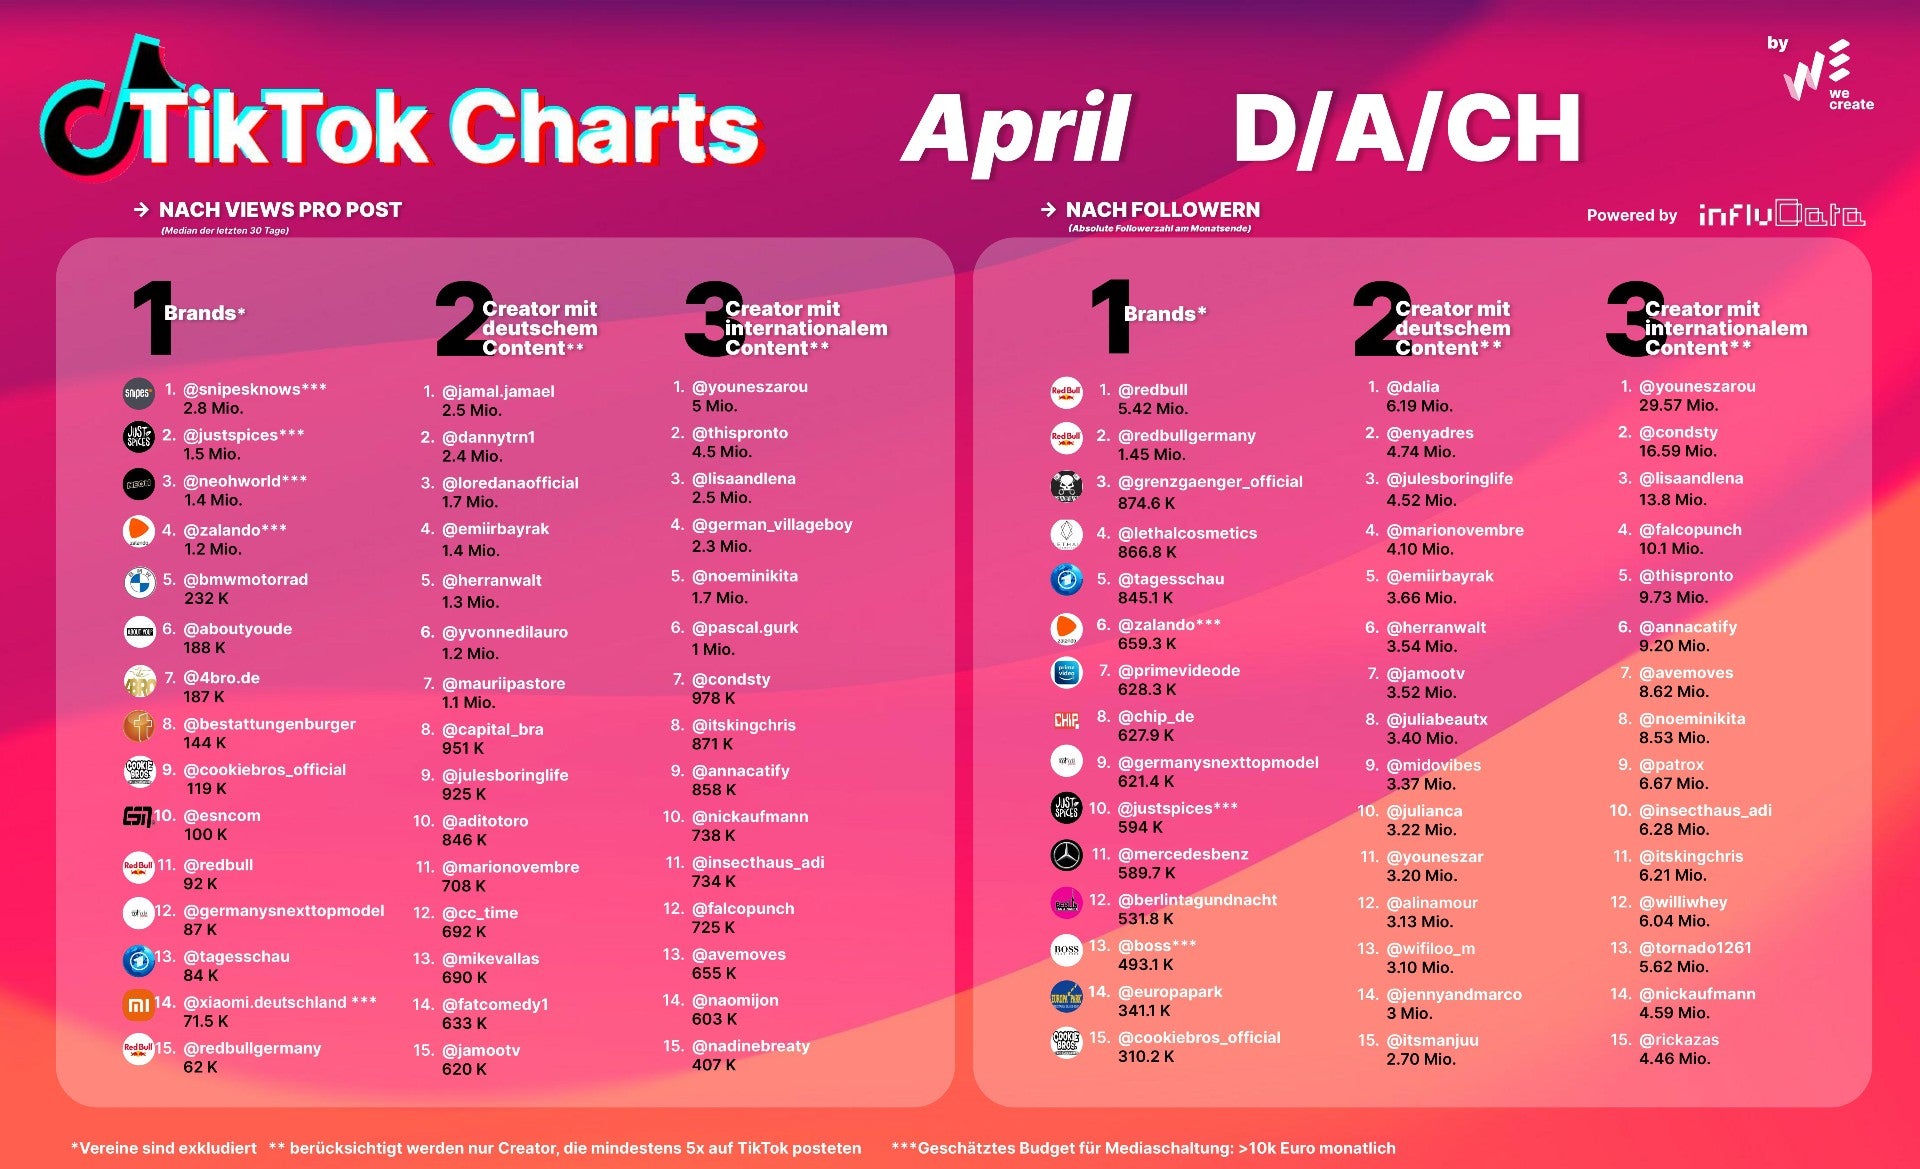Open the @jamal.jamael creator handle
This screenshot has height=1169, width=1920.
tap(498, 391)
